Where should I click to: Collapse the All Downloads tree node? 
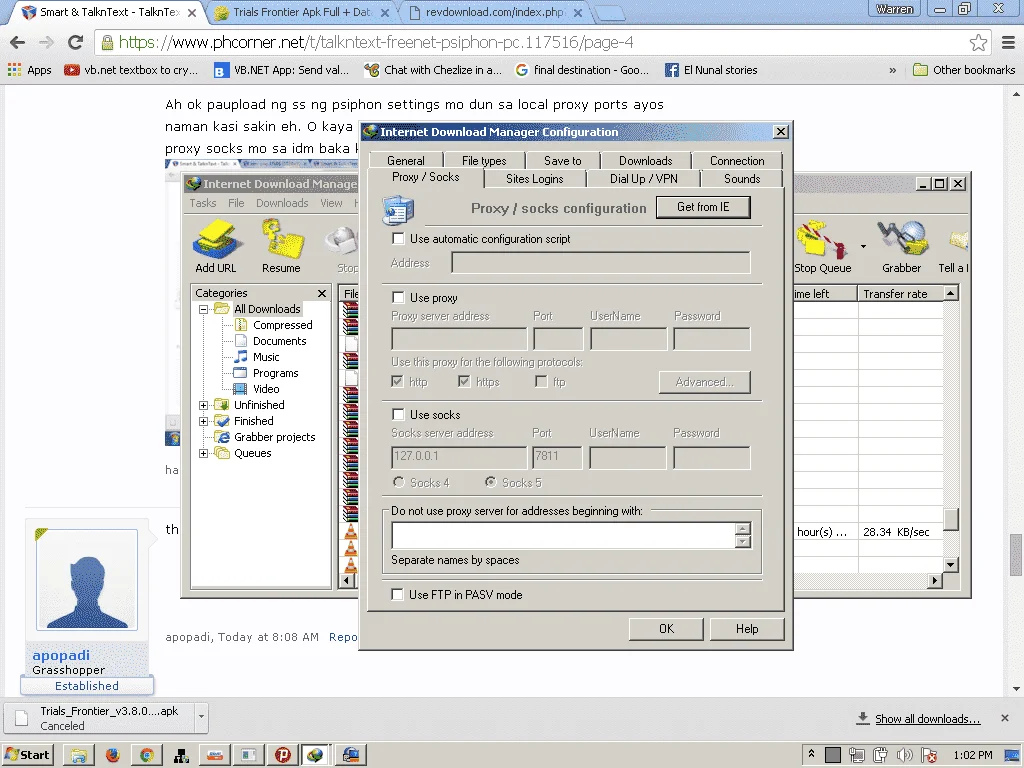(204, 309)
